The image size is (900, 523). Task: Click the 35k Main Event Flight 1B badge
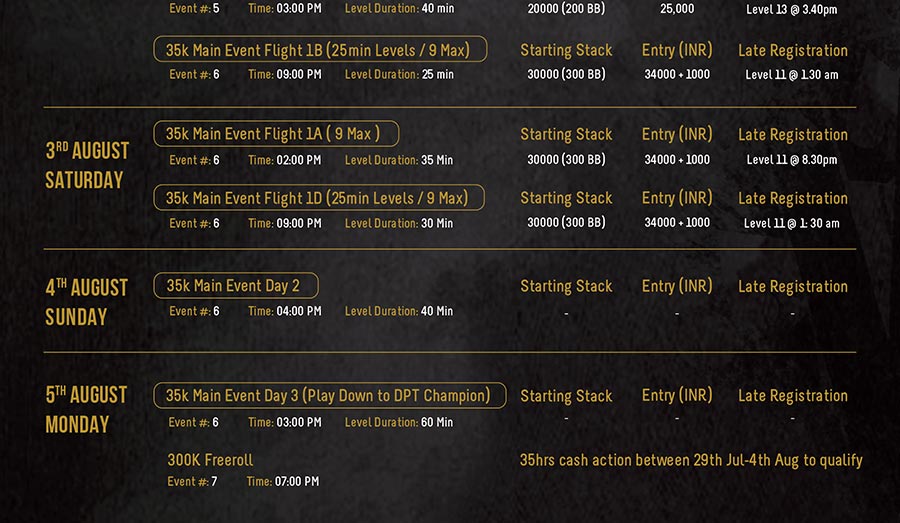[x=320, y=49]
